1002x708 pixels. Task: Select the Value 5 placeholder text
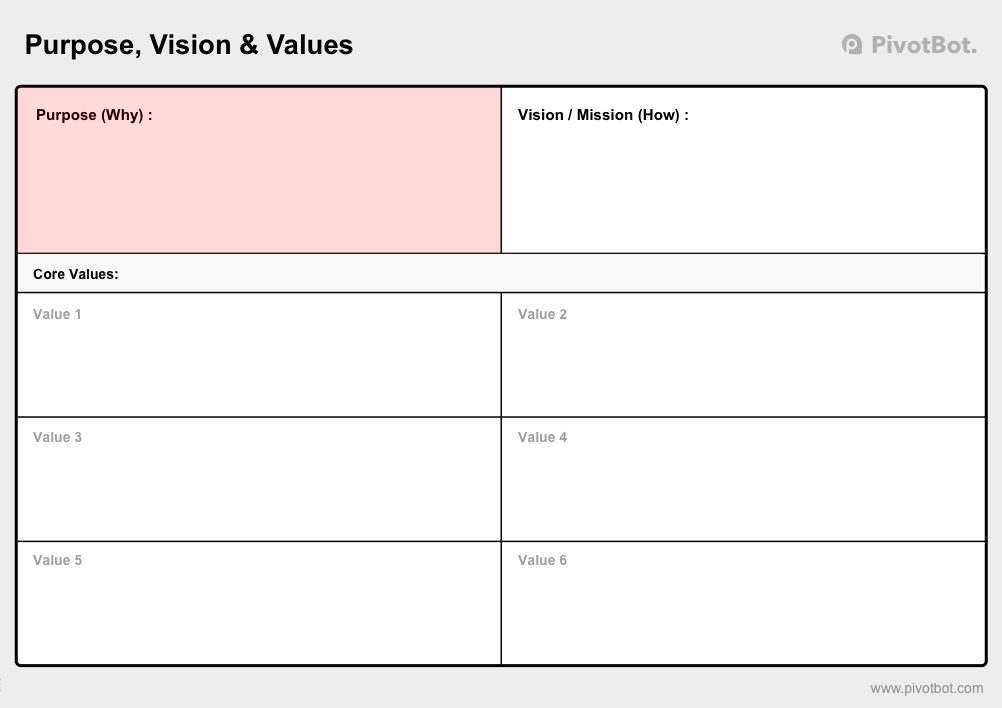[x=58, y=560]
